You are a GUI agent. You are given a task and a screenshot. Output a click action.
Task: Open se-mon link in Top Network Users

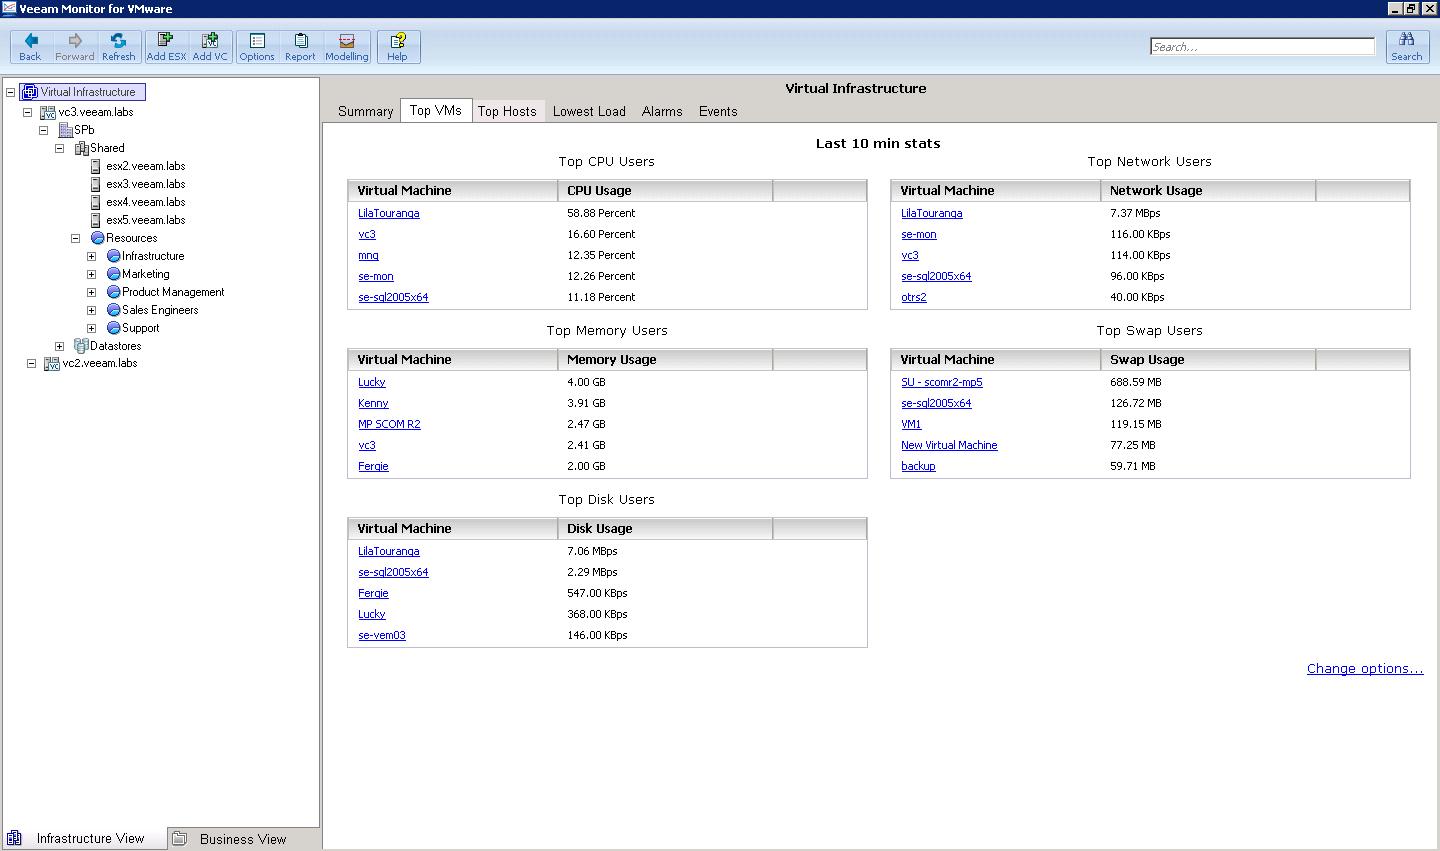pos(919,234)
